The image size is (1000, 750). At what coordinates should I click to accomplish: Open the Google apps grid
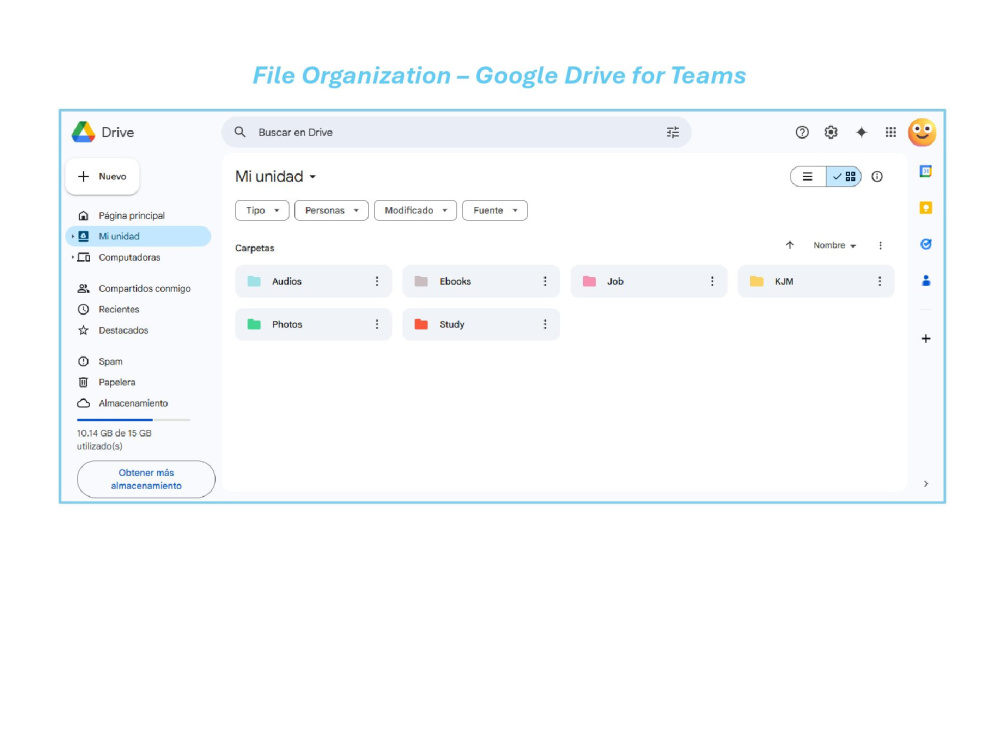click(x=890, y=132)
